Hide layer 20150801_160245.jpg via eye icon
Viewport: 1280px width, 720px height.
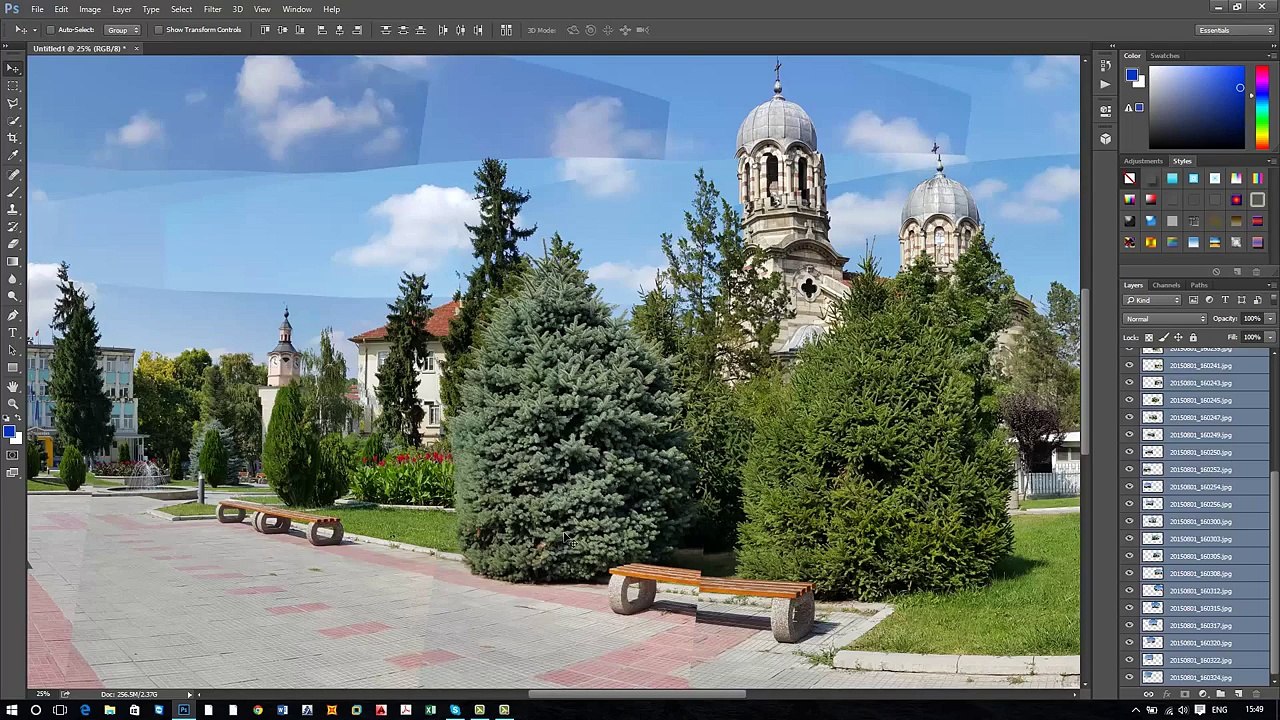tap(1129, 400)
